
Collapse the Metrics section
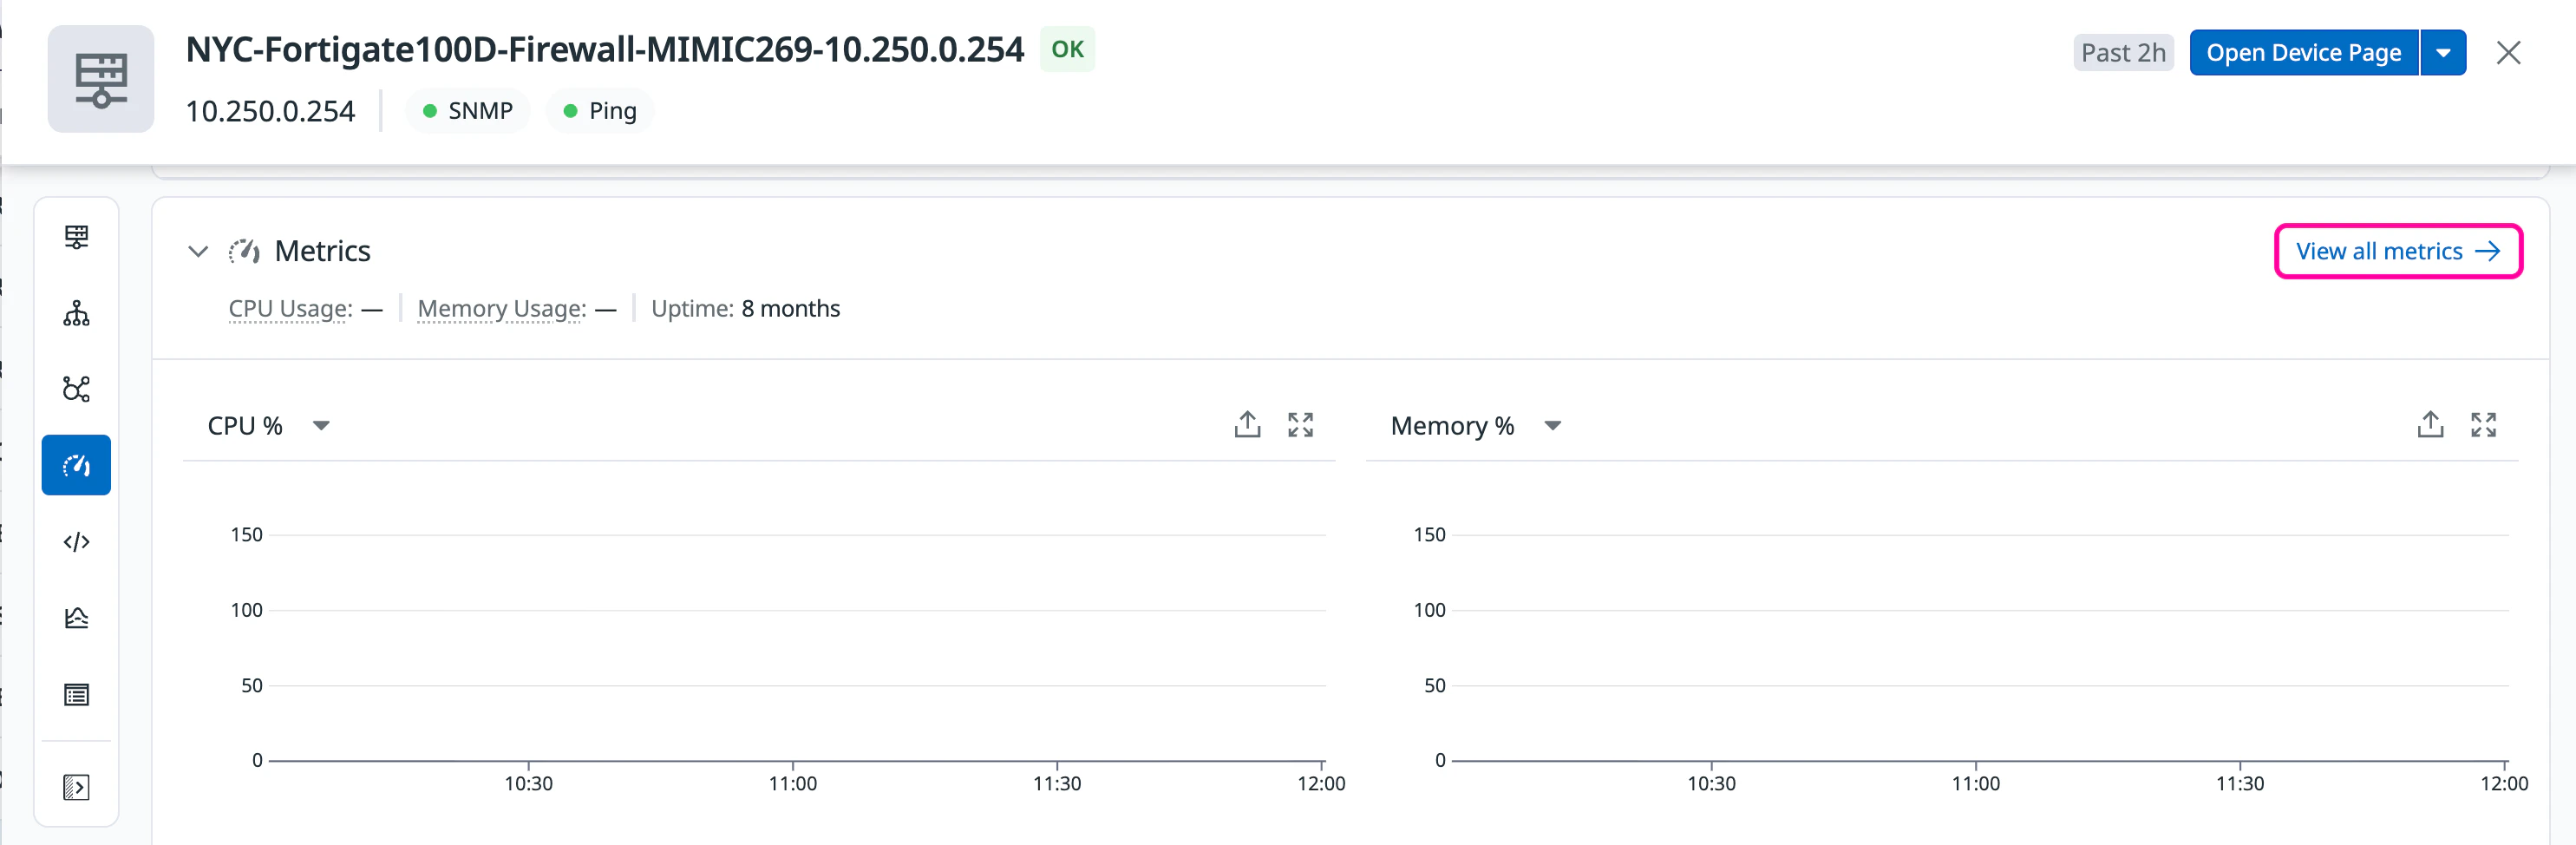point(198,251)
